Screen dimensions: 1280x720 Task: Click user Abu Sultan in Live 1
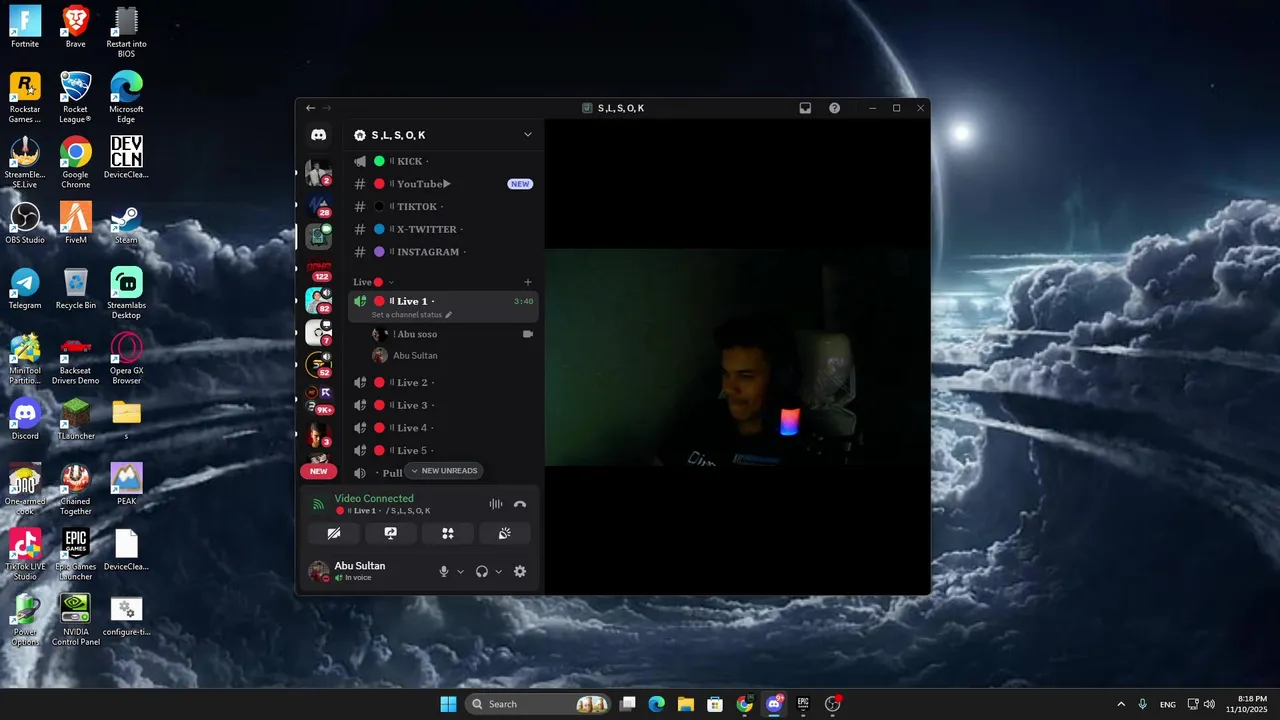pyautogui.click(x=453, y=356)
